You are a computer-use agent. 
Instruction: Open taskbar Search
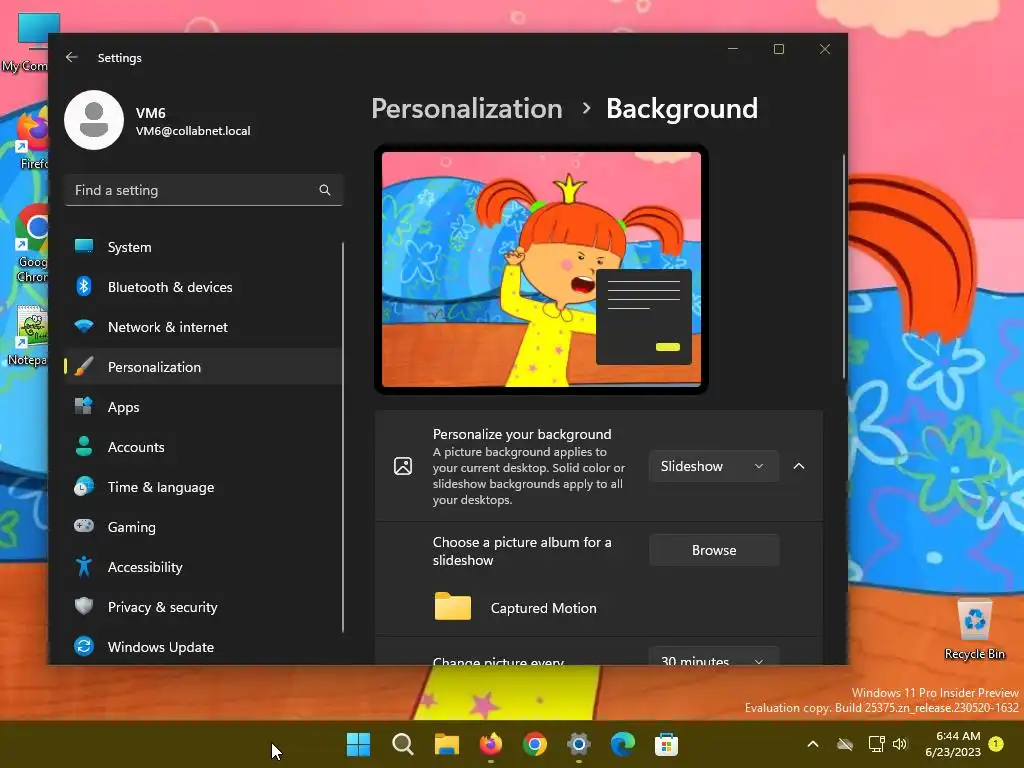tap(402, 744)
